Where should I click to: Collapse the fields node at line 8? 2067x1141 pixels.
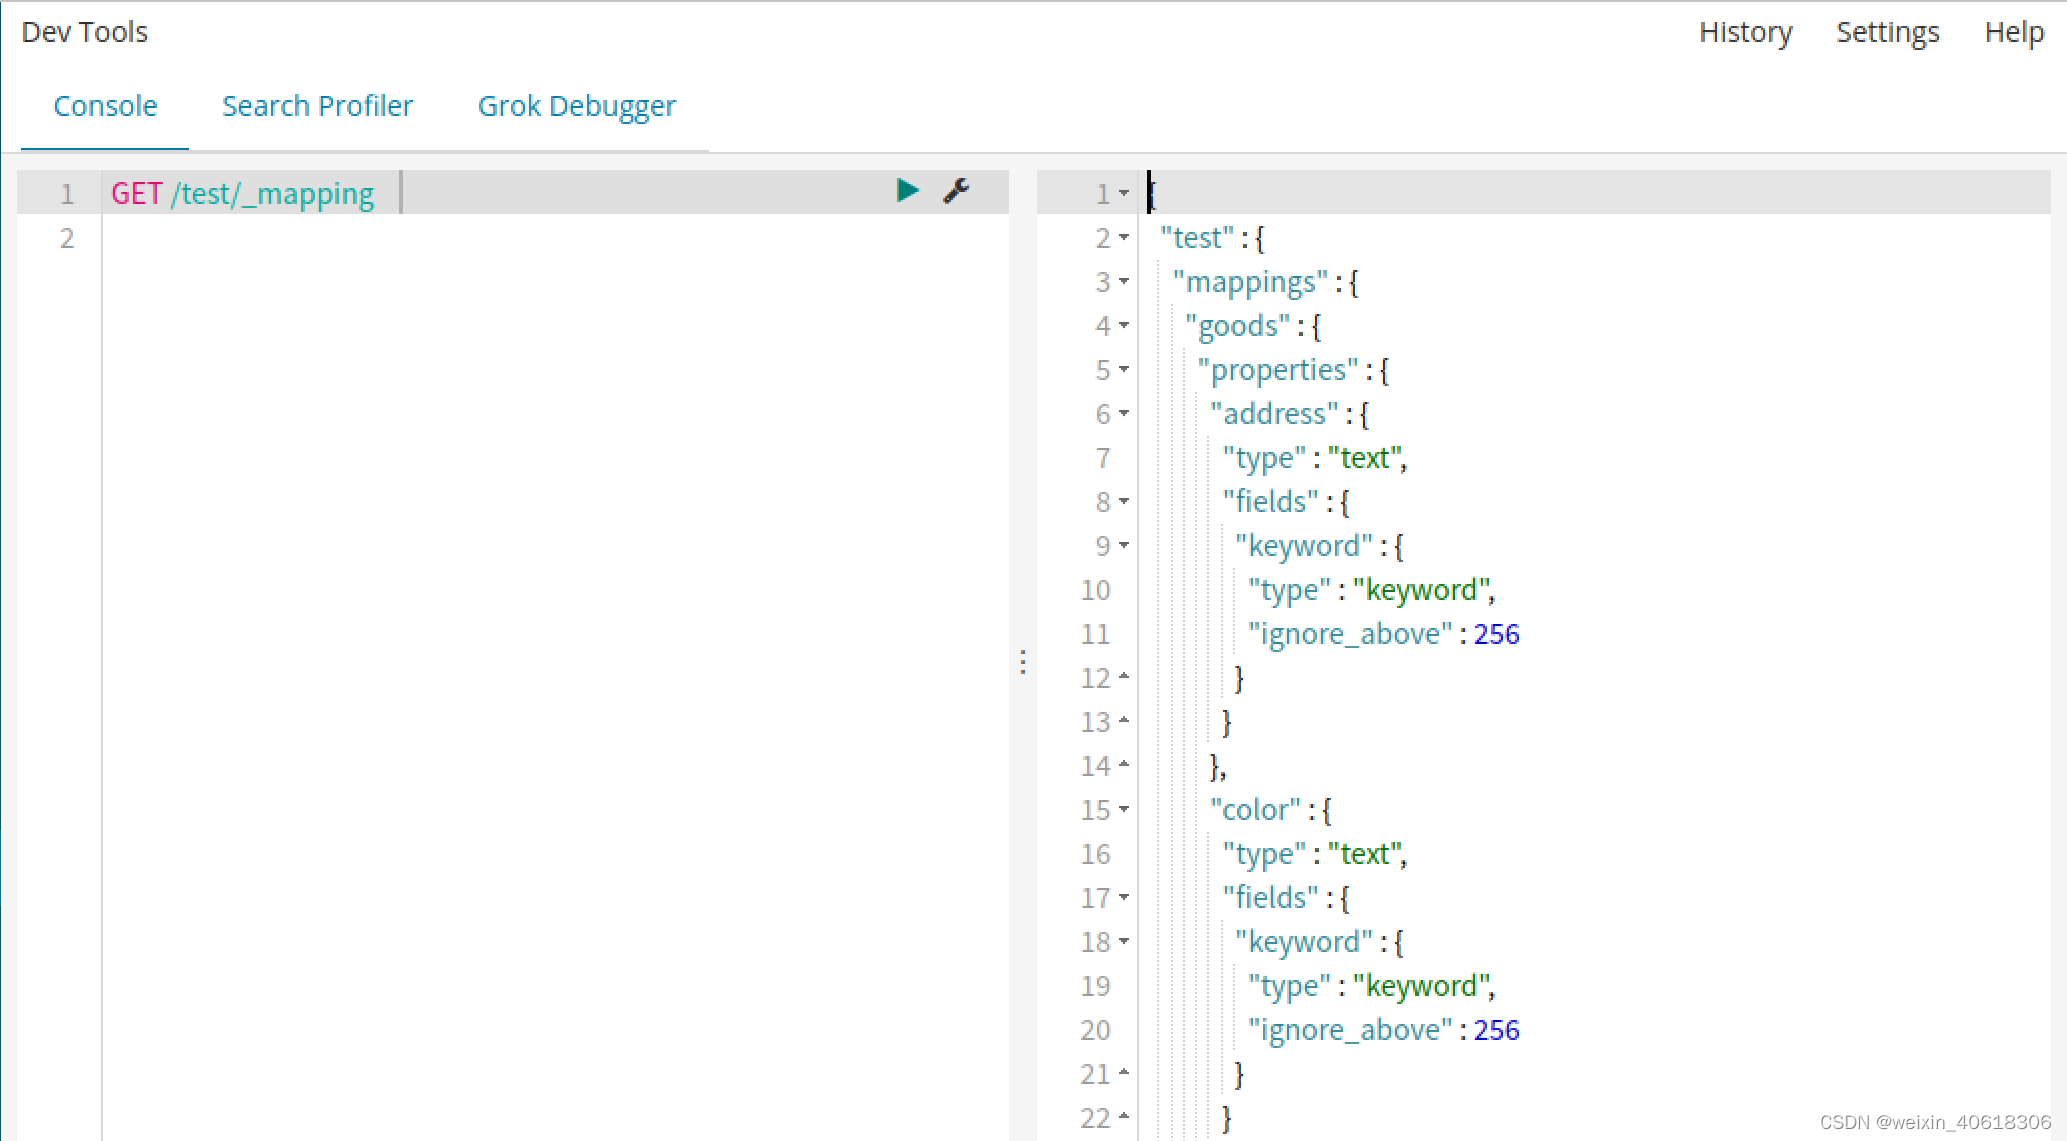(1126, 502)
